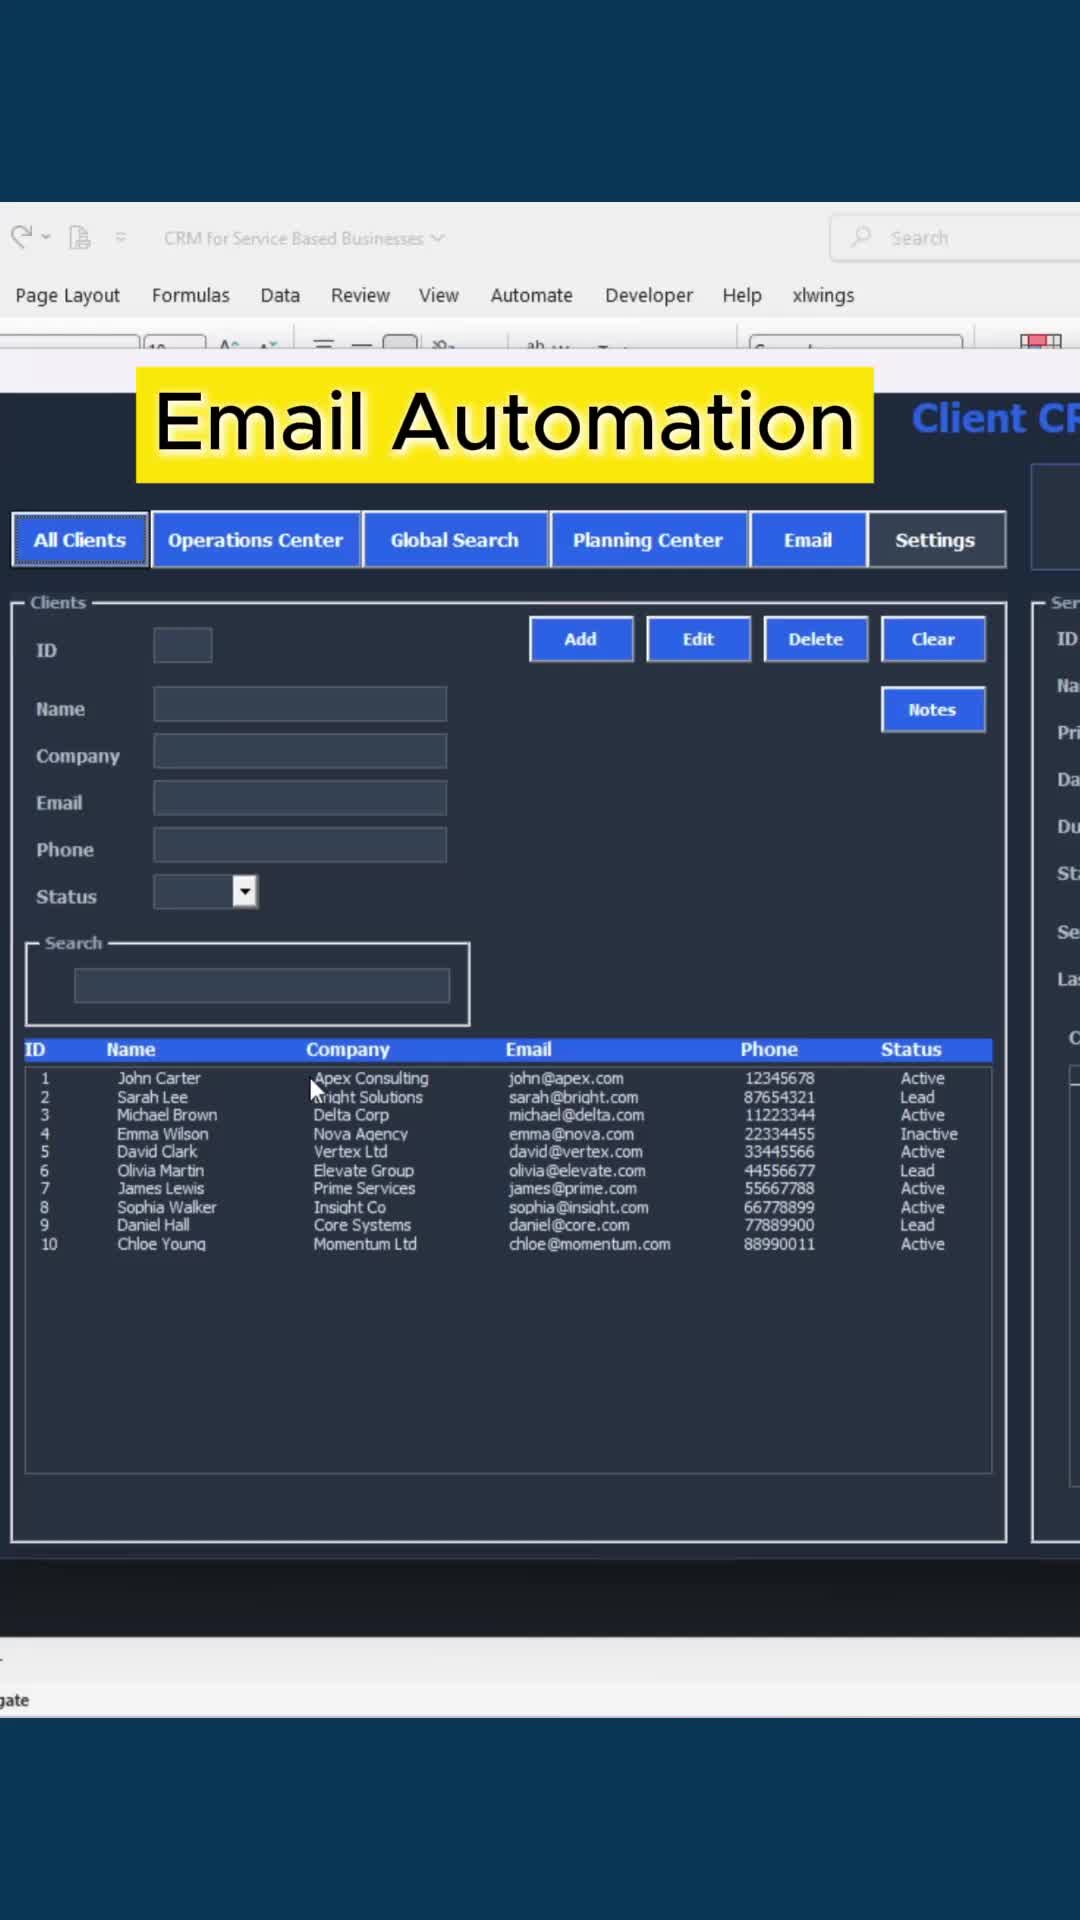Open the Status combo box arrow
The height and width of the screenshot is (1920, 1080).
245,891
